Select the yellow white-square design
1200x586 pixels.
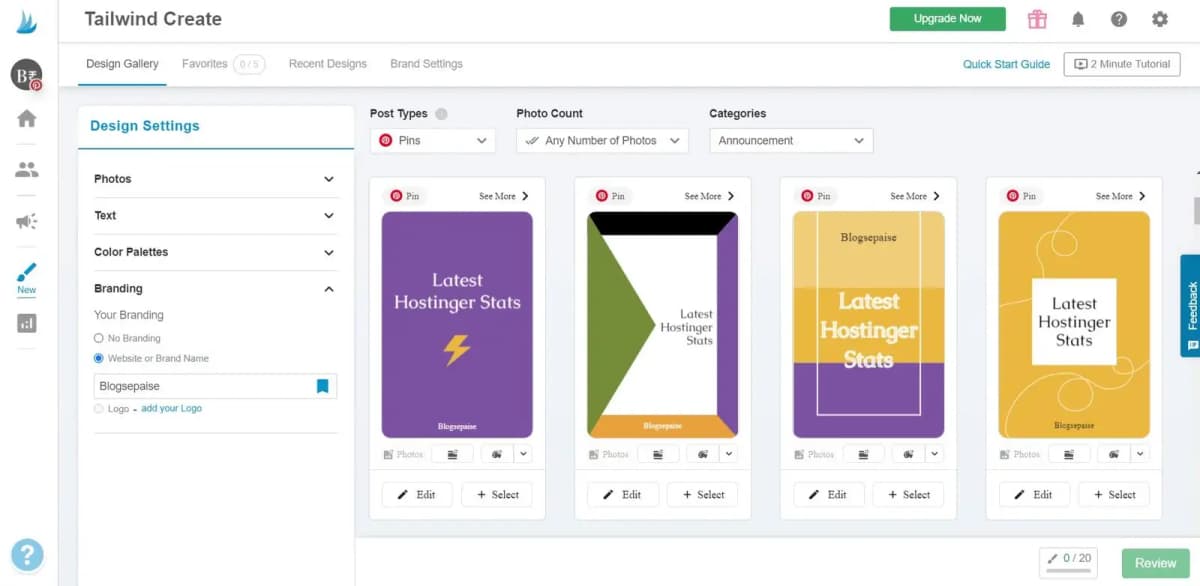tap(1114, 494)
